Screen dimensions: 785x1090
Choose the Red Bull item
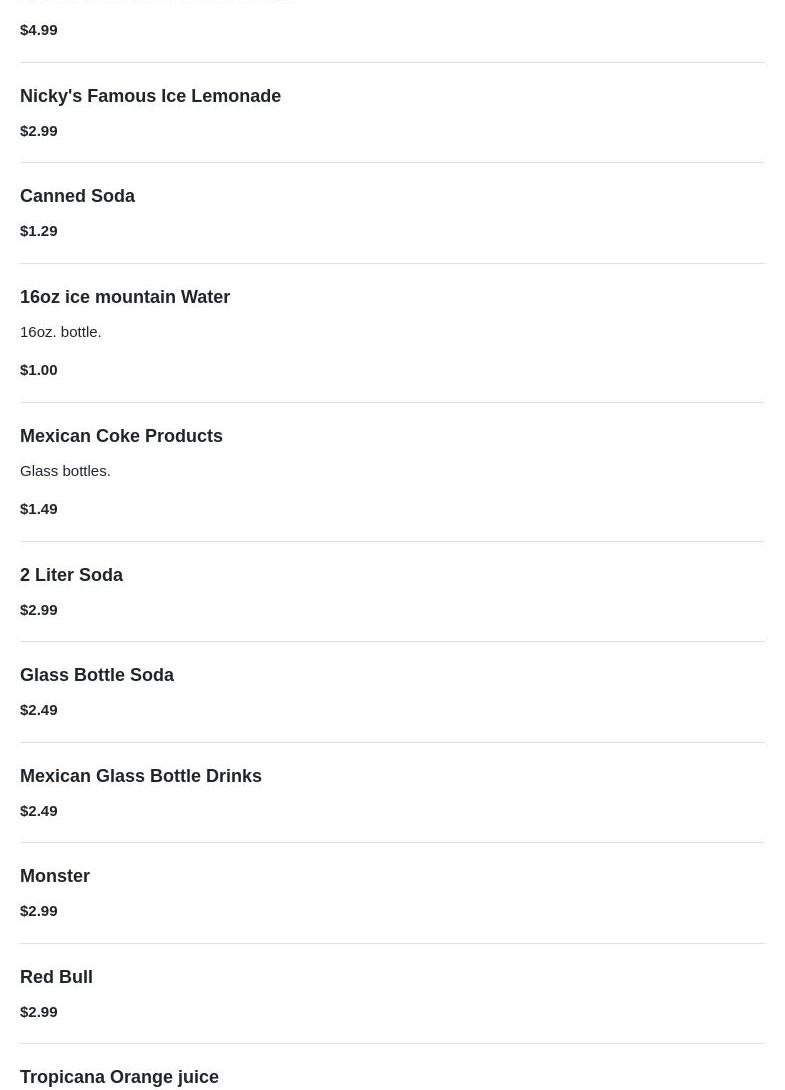56,977
